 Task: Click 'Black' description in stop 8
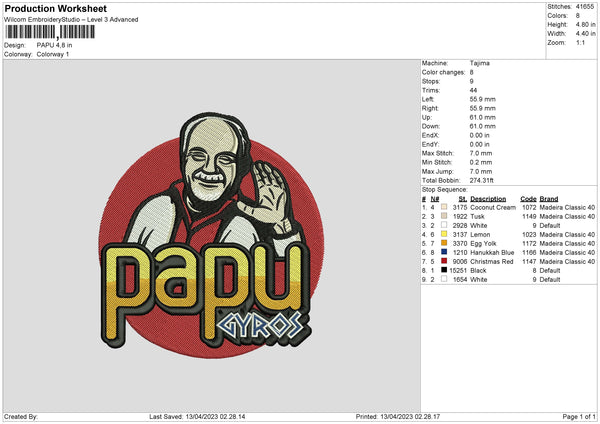click(478, 270)
